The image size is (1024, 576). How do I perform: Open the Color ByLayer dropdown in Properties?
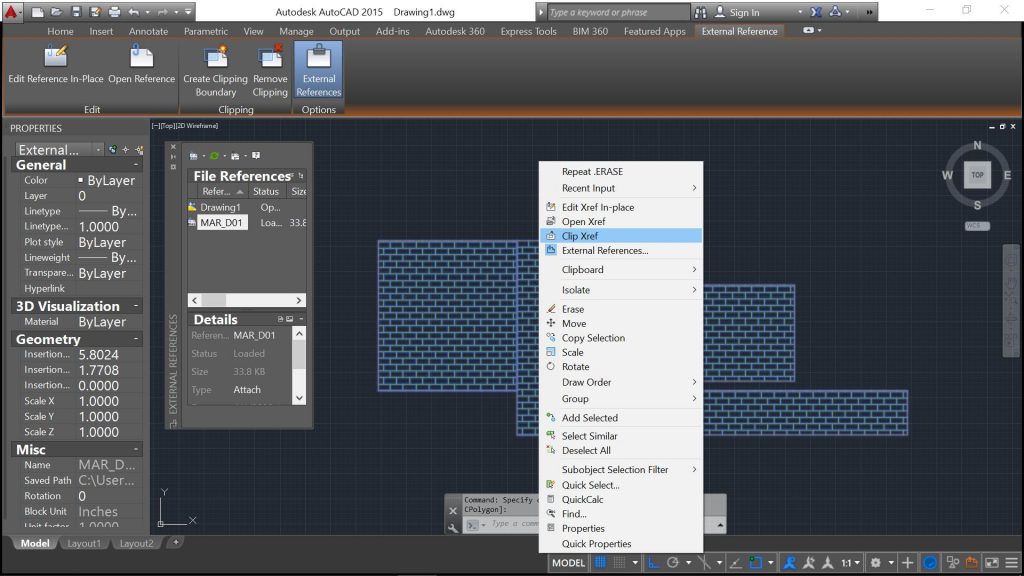point(110,180)
